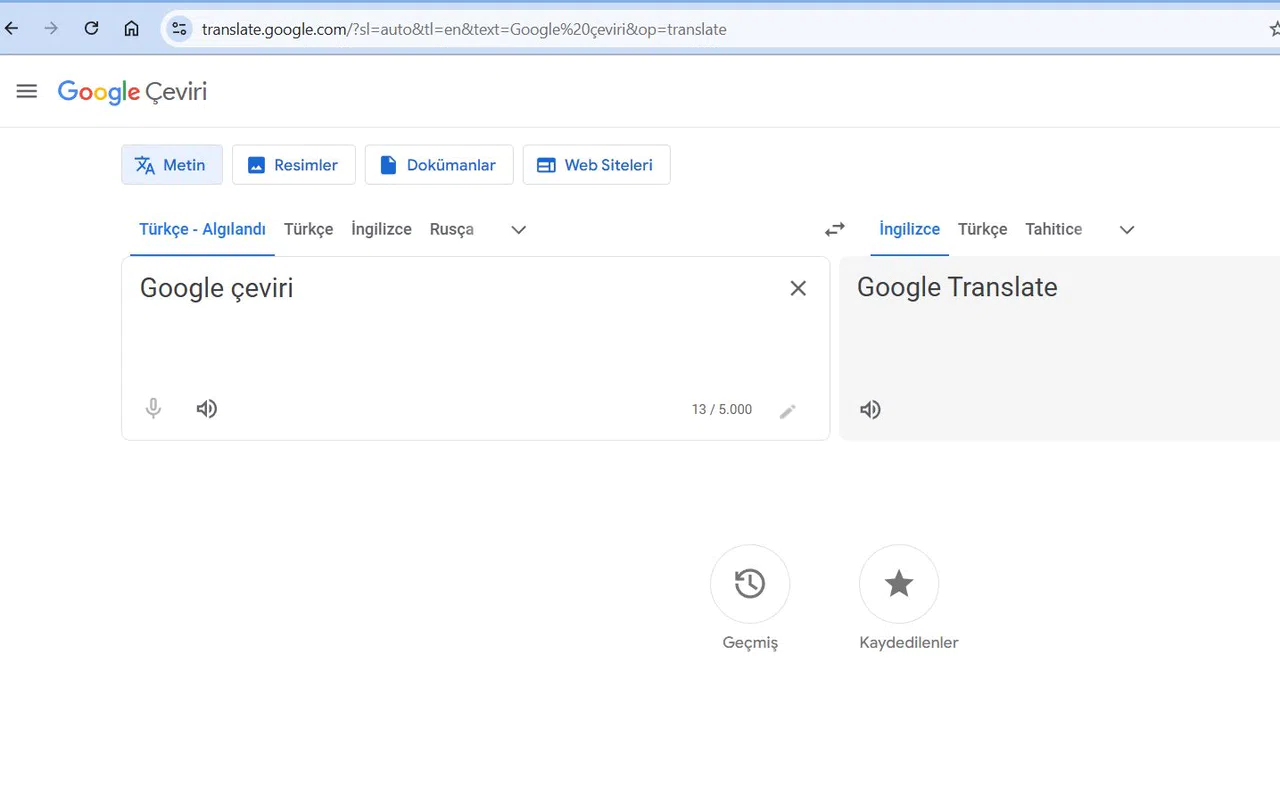Expand target language list chevron

click(1127, 229)
